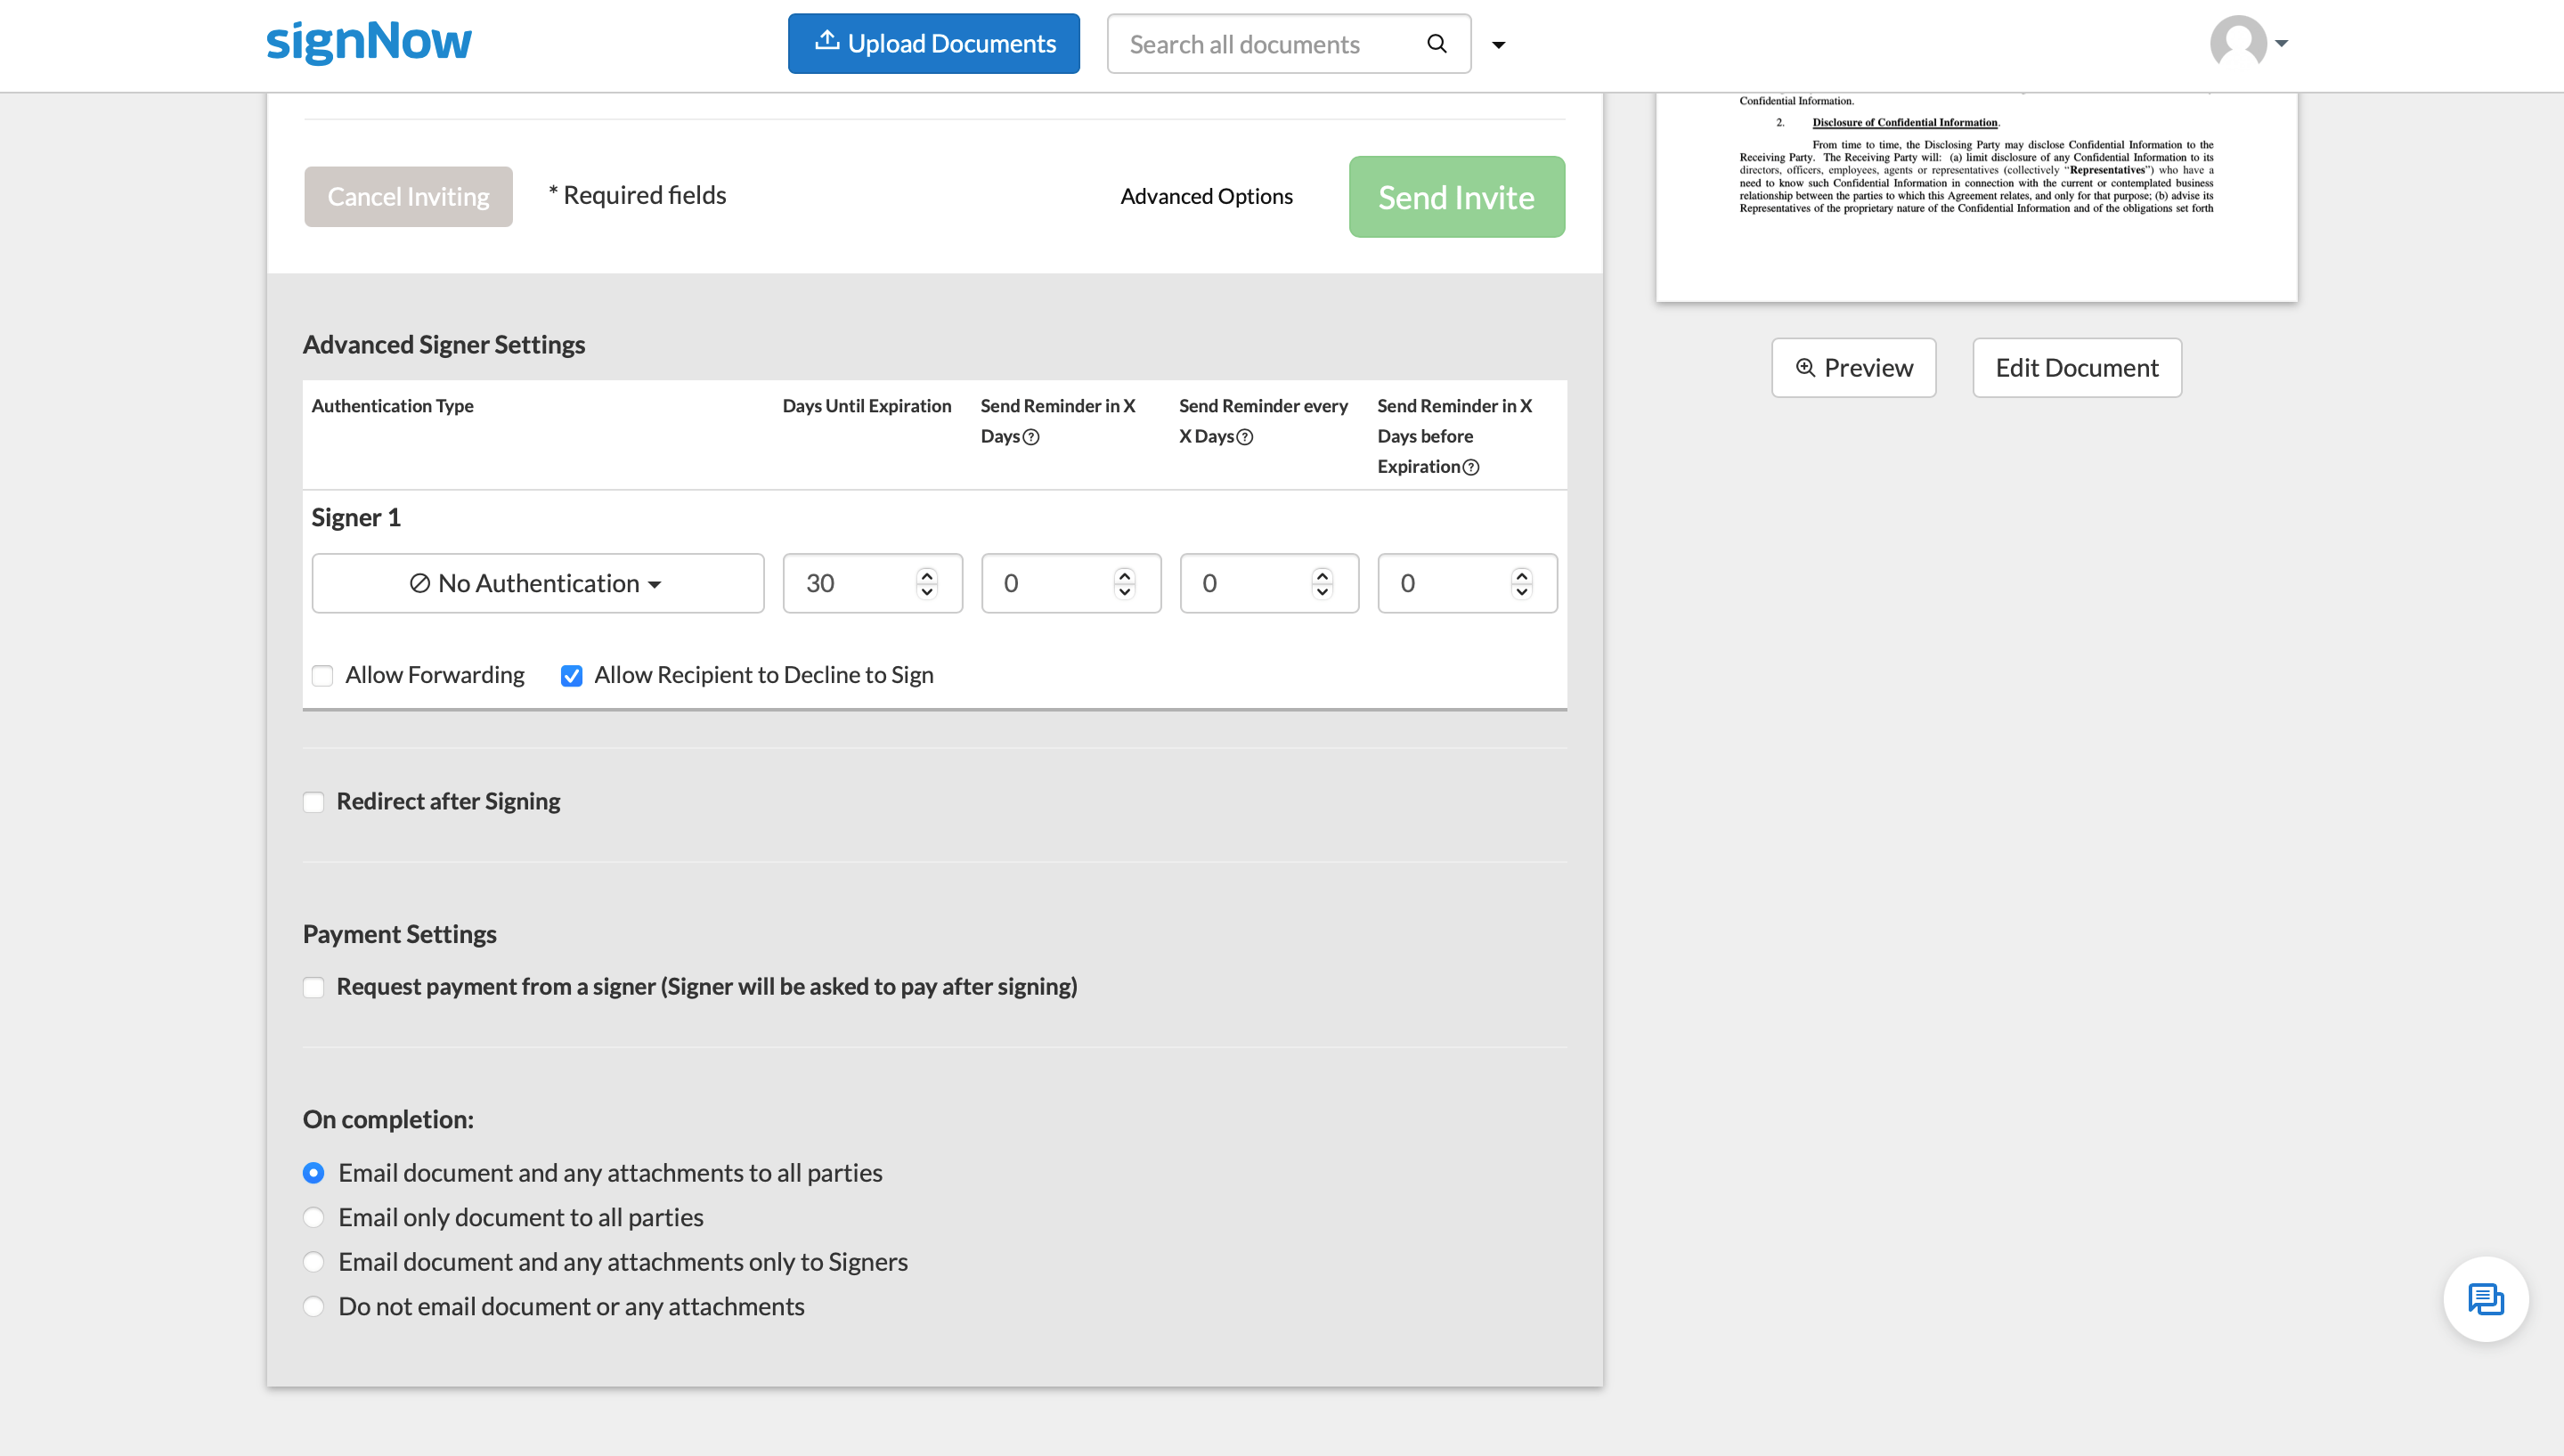Click the search magnifier icon

point(1436,43)
